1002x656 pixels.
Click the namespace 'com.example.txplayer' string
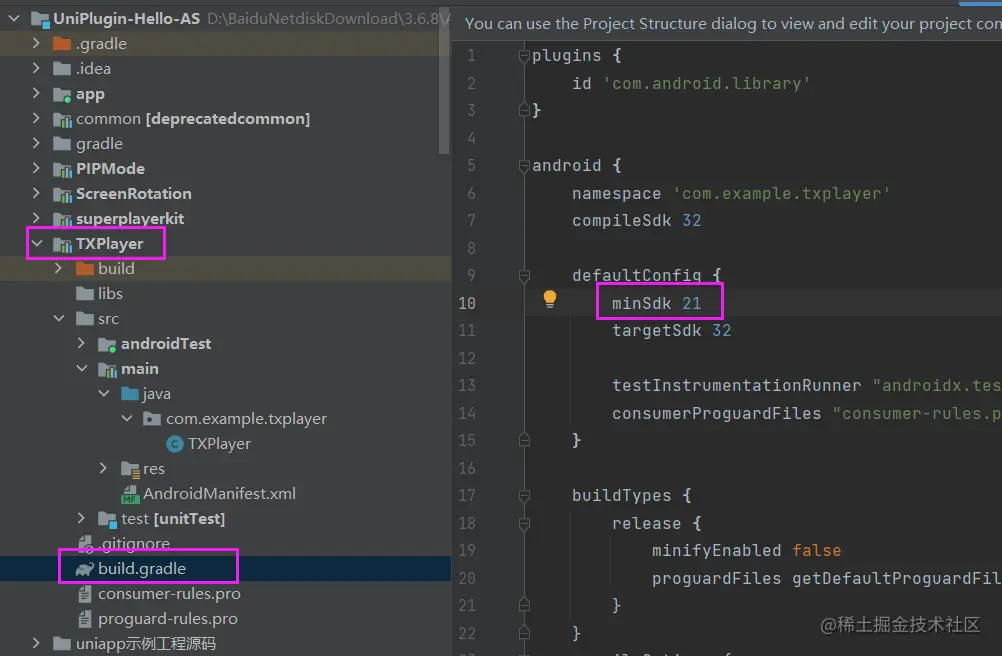click(782, 193)
